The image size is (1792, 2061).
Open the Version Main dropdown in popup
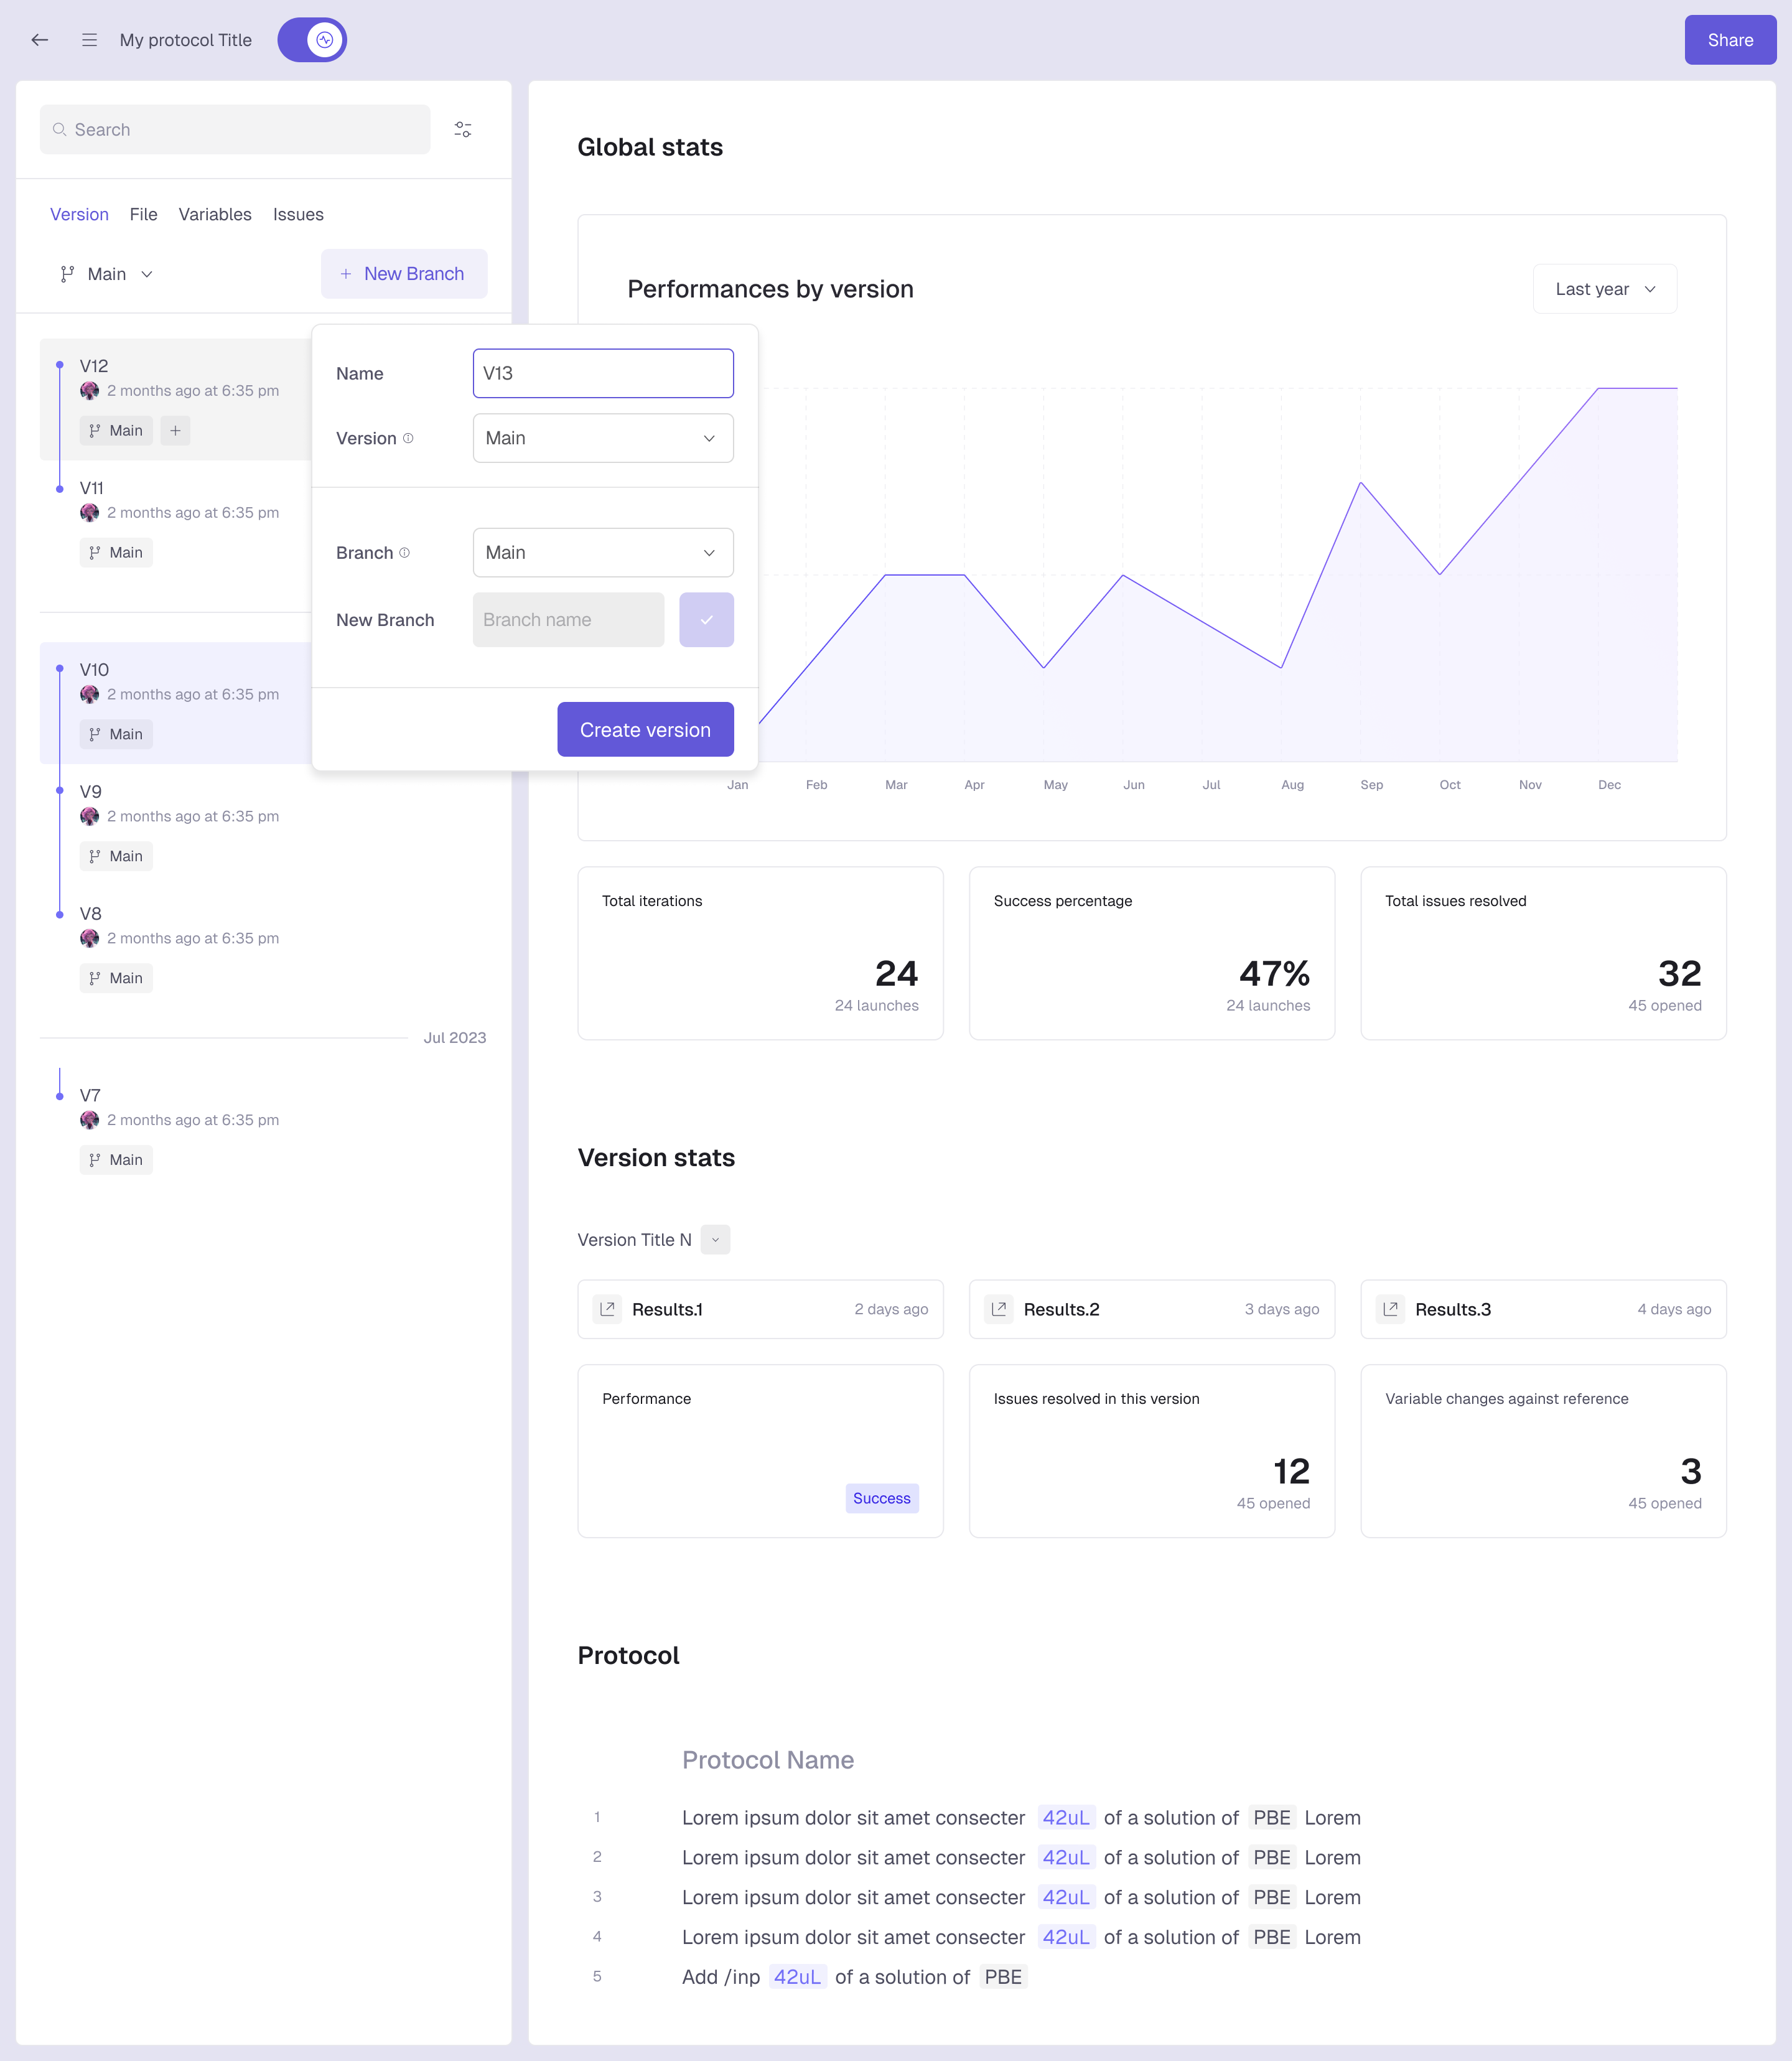point(603,438)
